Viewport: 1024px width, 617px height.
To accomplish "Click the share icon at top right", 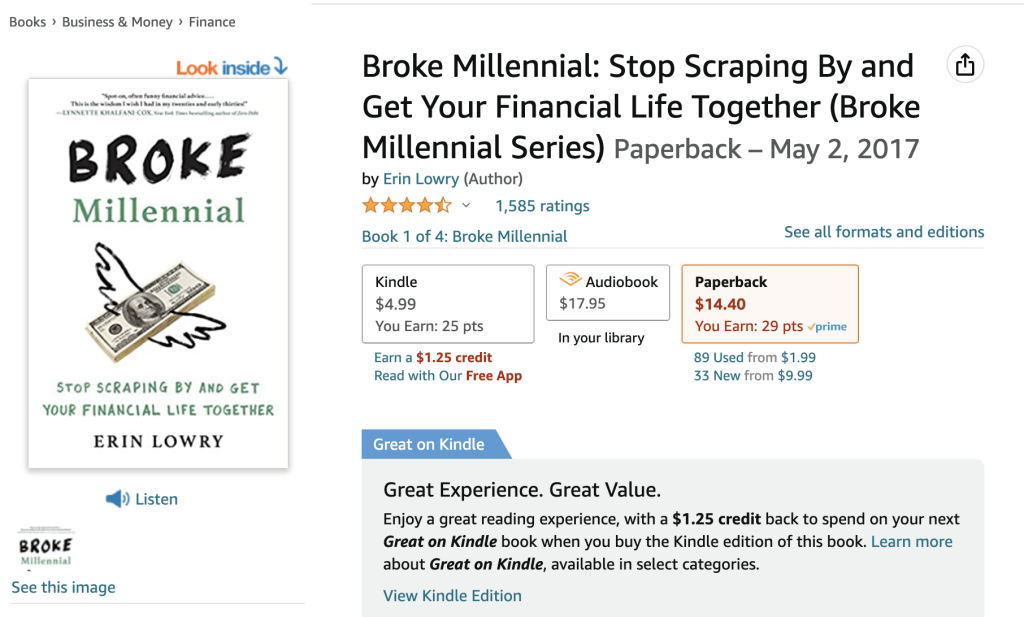I will [964, 64].
